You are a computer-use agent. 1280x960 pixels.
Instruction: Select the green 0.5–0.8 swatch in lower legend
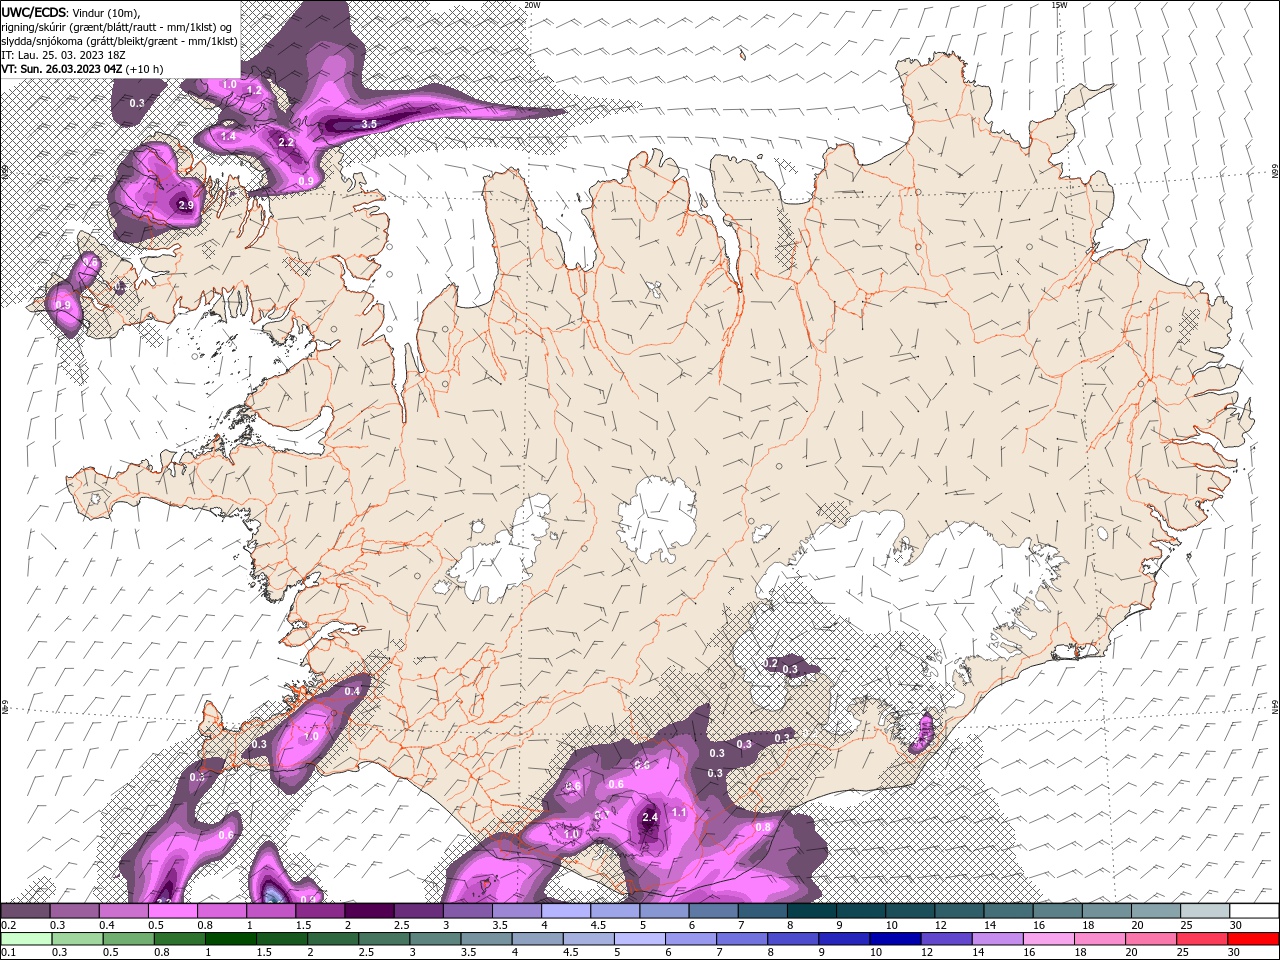[x=129, y=939]
